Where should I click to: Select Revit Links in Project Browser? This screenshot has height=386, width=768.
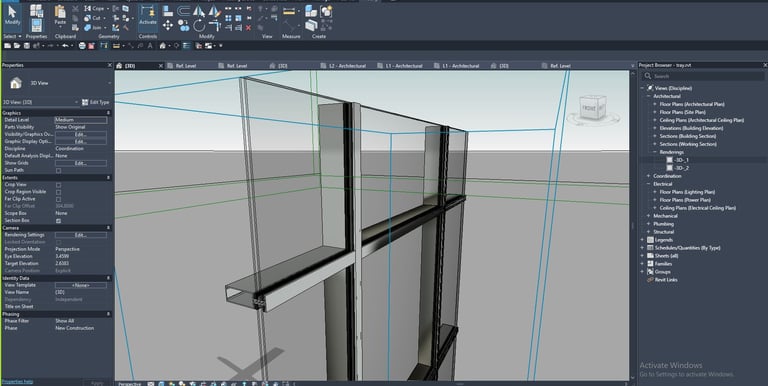click(x=665, y=280)
